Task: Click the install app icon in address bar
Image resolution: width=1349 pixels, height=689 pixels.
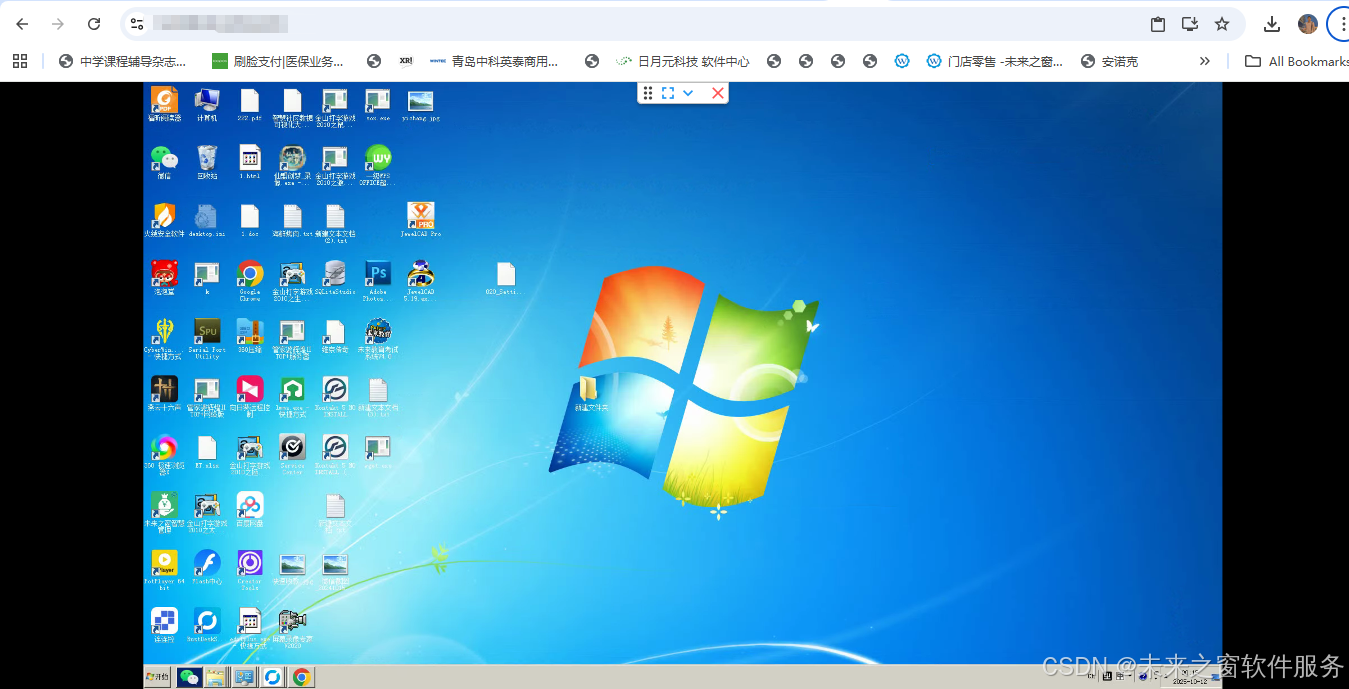Action: [x=1190, y=24]
